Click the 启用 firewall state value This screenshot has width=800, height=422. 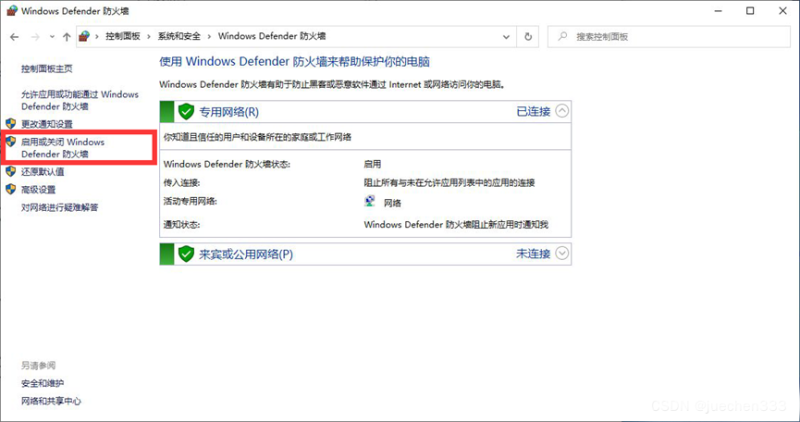[x=372, y=164]
